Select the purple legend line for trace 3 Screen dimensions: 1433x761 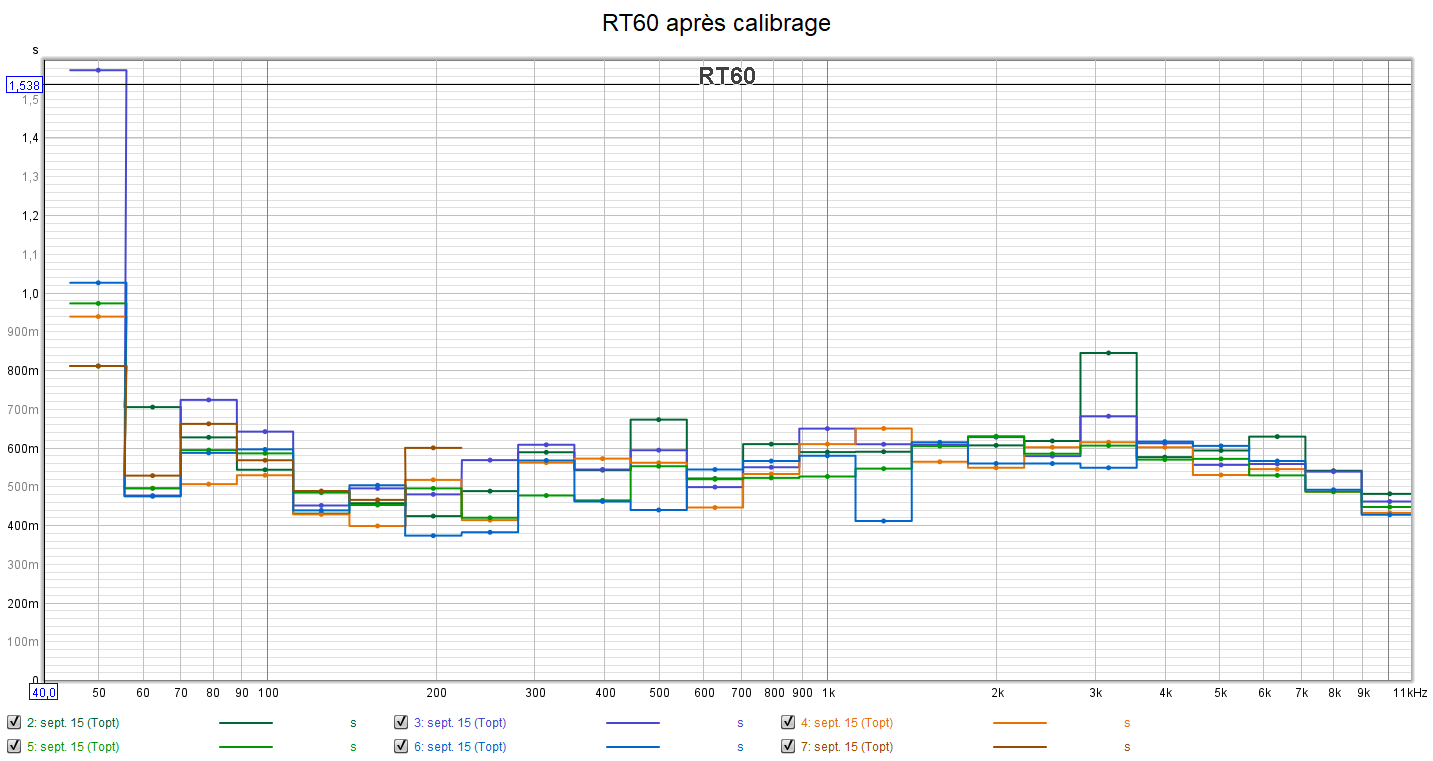pyautogui.click(x=632, y=722)
